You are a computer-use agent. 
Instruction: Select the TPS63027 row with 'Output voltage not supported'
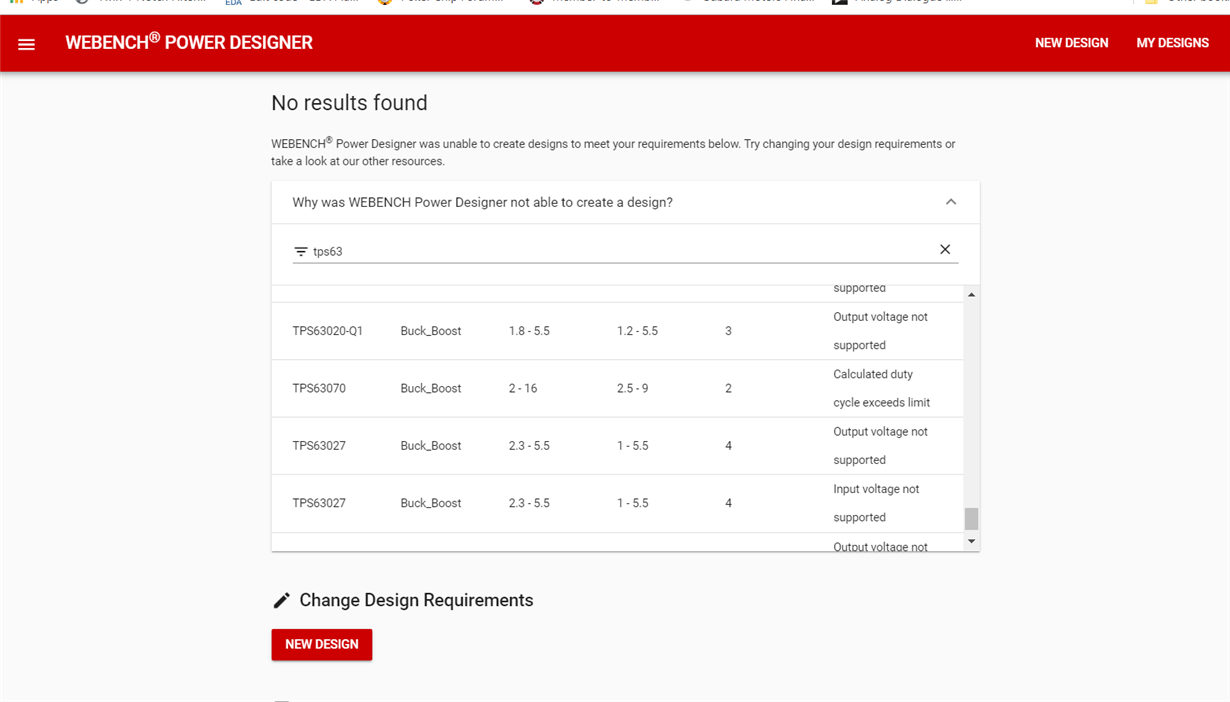coord(617,446)
